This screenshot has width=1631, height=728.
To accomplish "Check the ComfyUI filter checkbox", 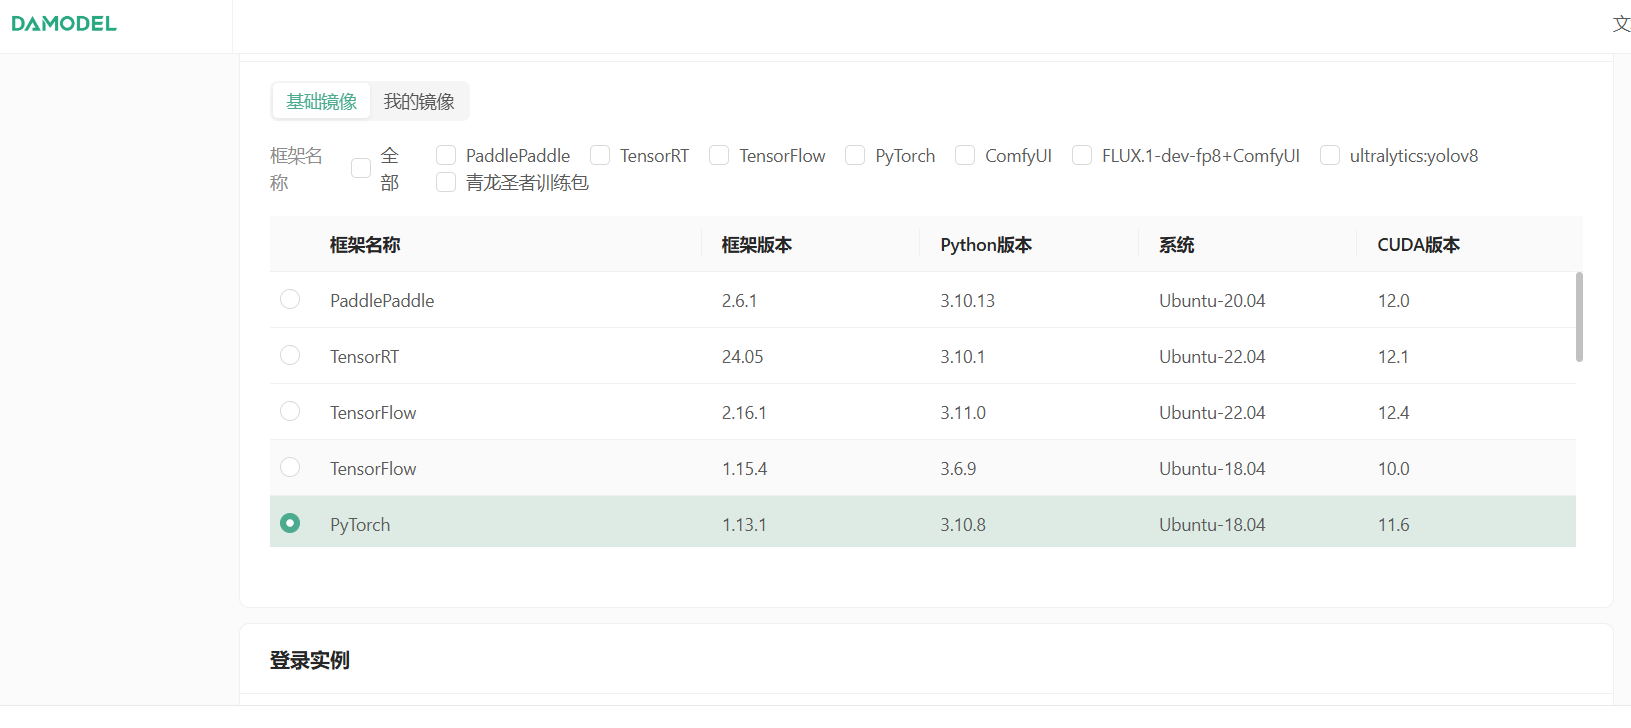I will [x=965, y=155].
